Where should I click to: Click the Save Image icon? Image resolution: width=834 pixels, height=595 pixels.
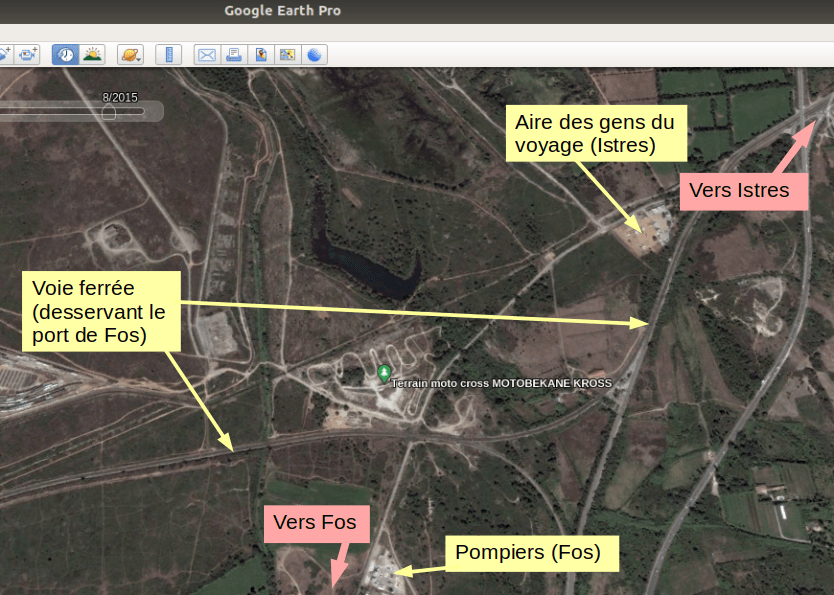click(260, 54)
